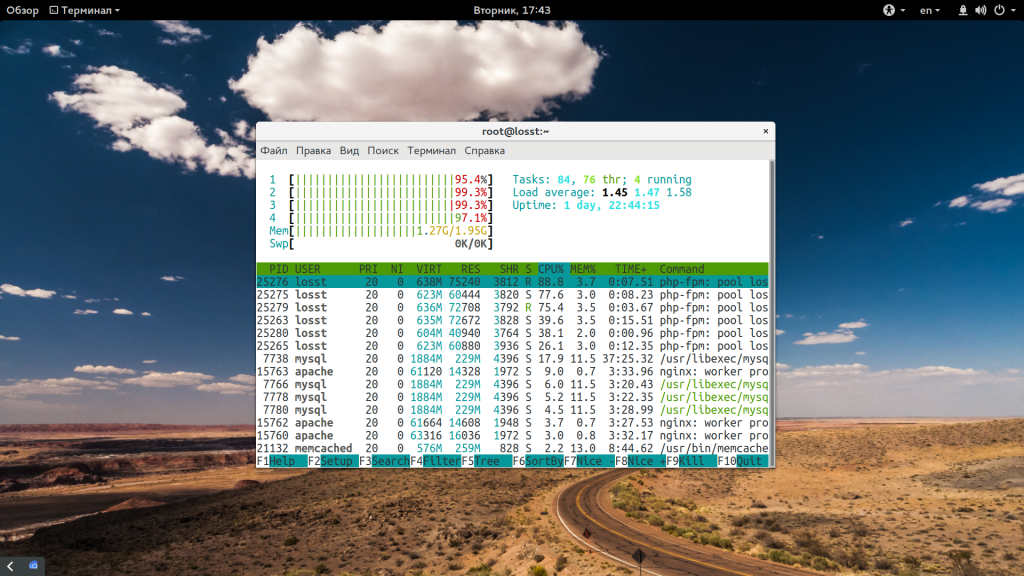Image resolution: width=1024 pixels, height=576 pixels.
Task: Expand the bottom-left message tray arrow
Action: click(11, 566)
